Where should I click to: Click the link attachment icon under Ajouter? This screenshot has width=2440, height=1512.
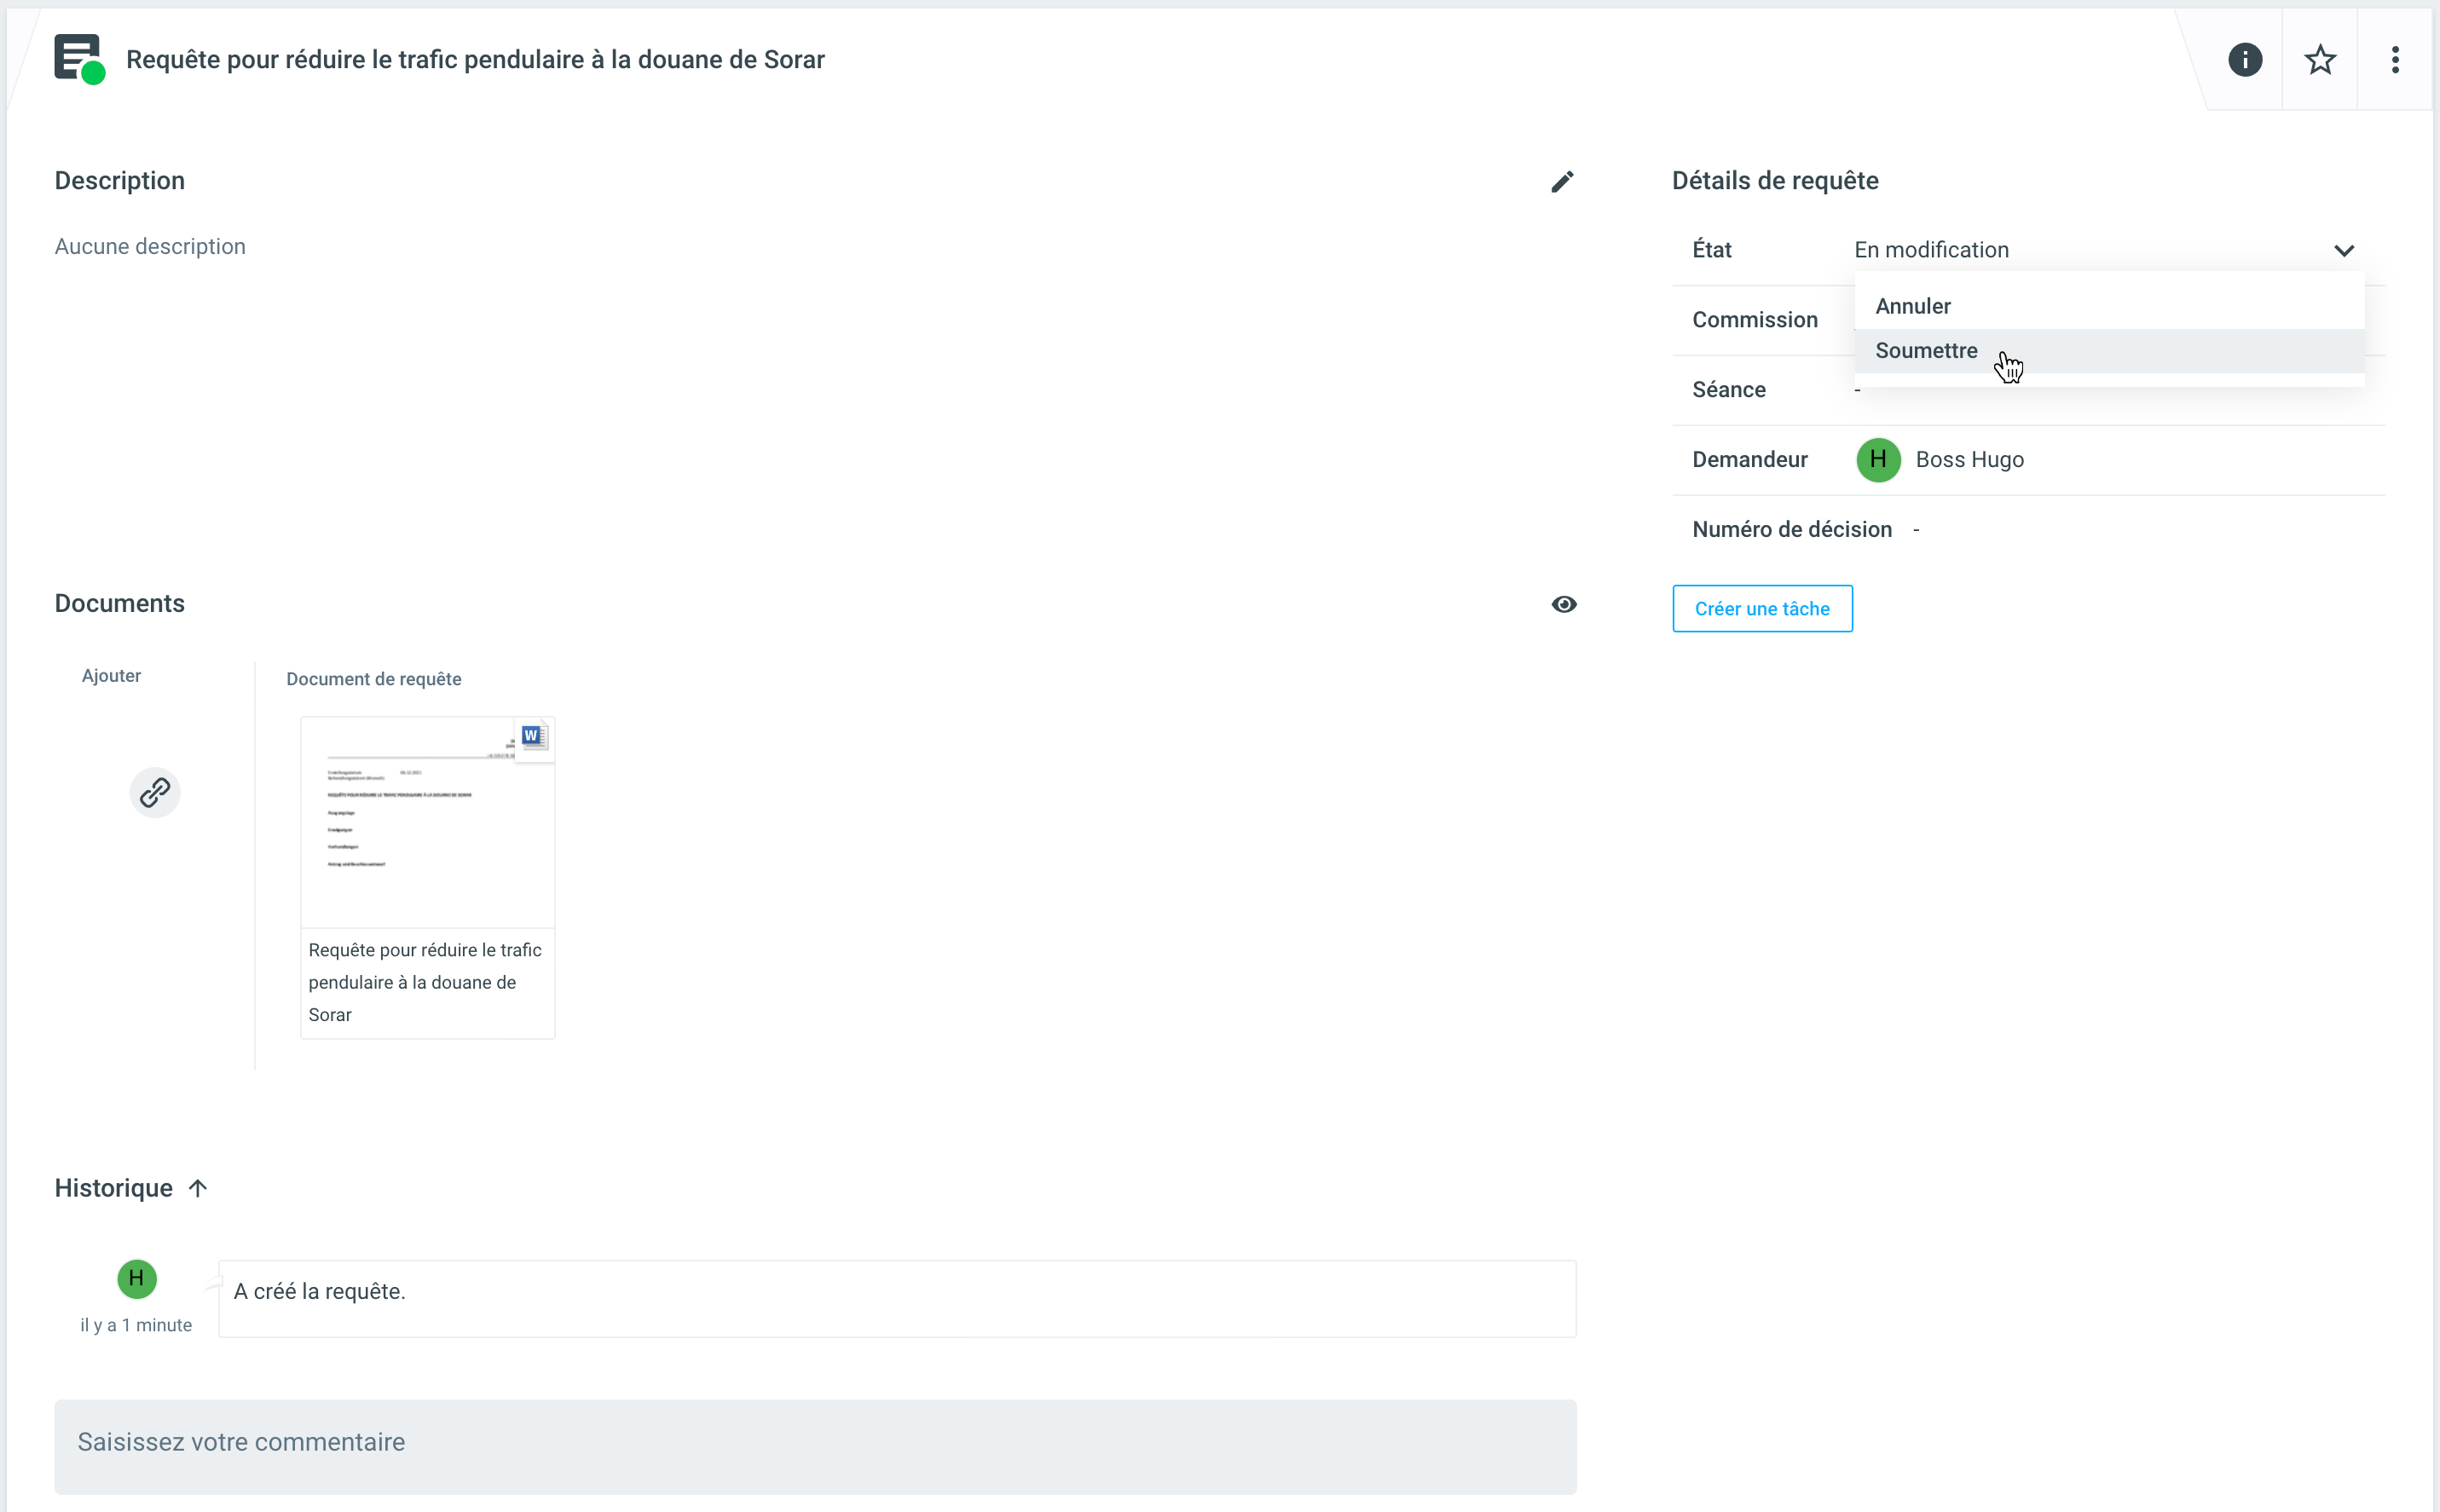click(155, 793)
